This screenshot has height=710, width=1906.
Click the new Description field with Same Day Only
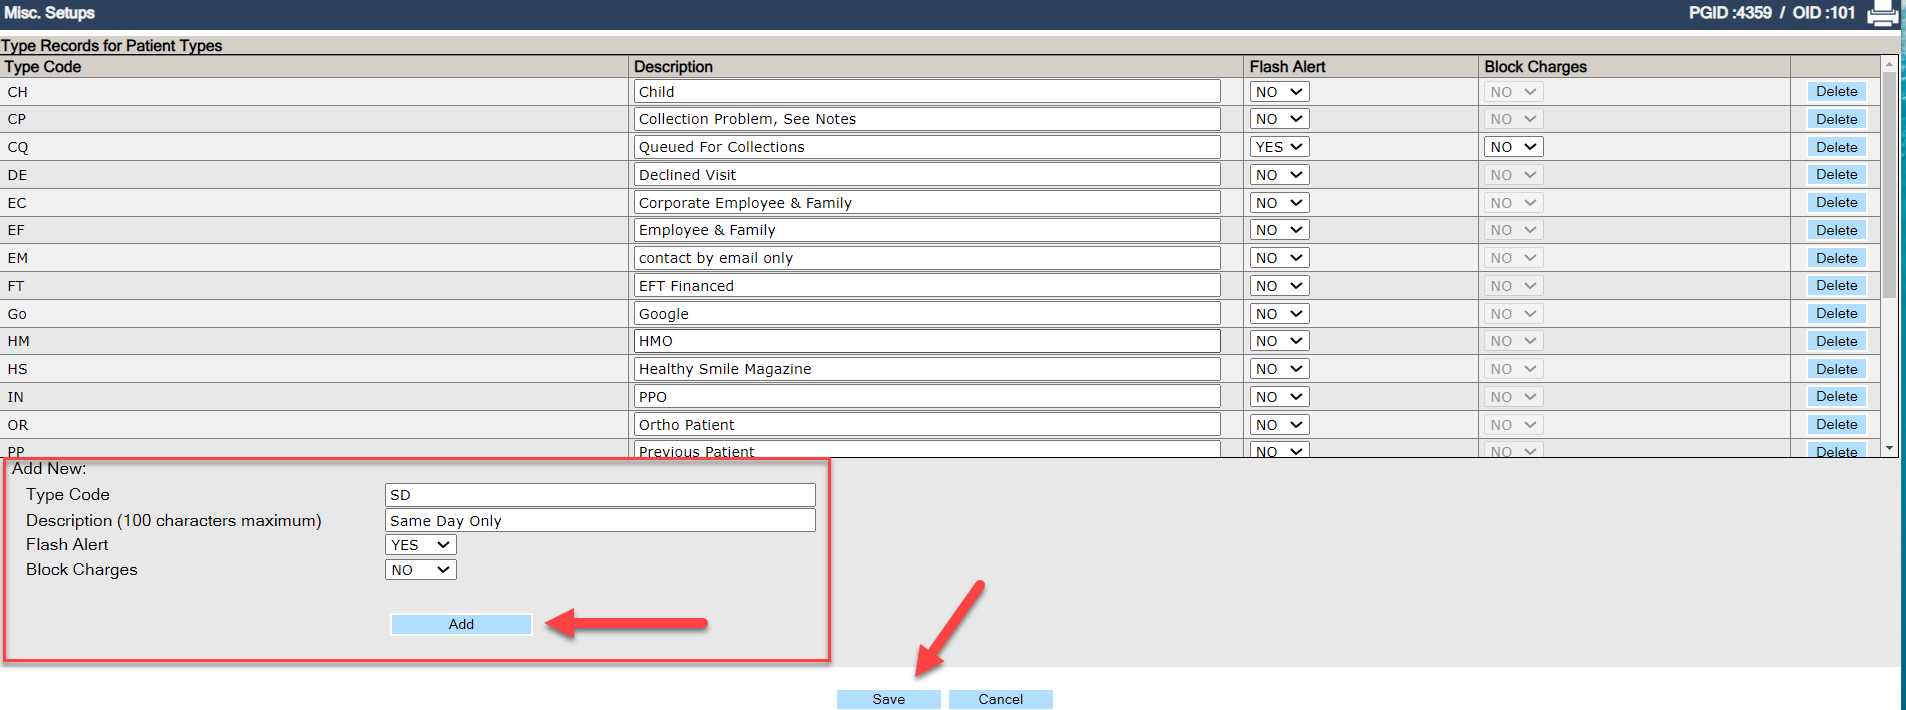600,521
